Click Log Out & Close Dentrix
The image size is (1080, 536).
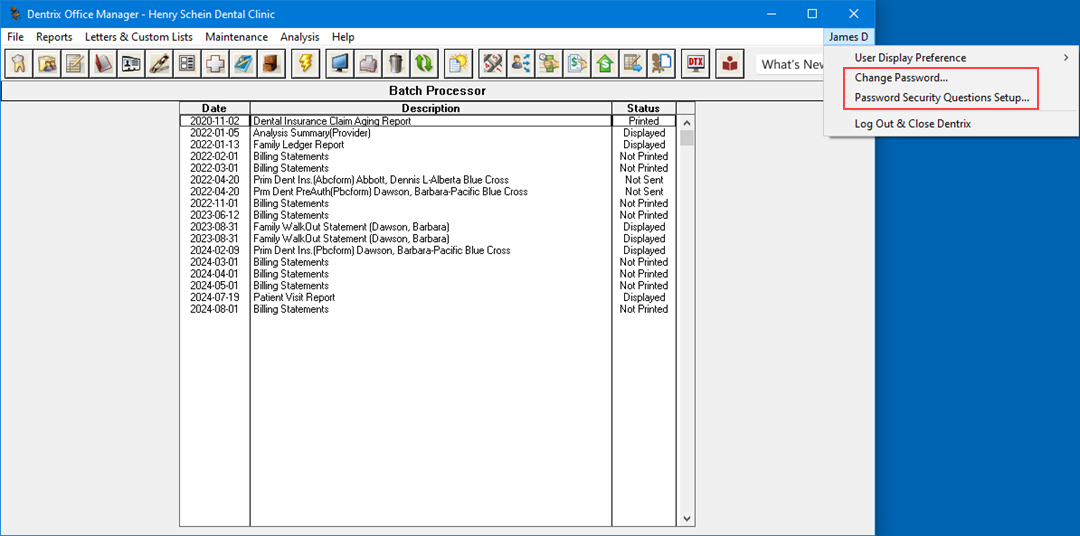912,124
